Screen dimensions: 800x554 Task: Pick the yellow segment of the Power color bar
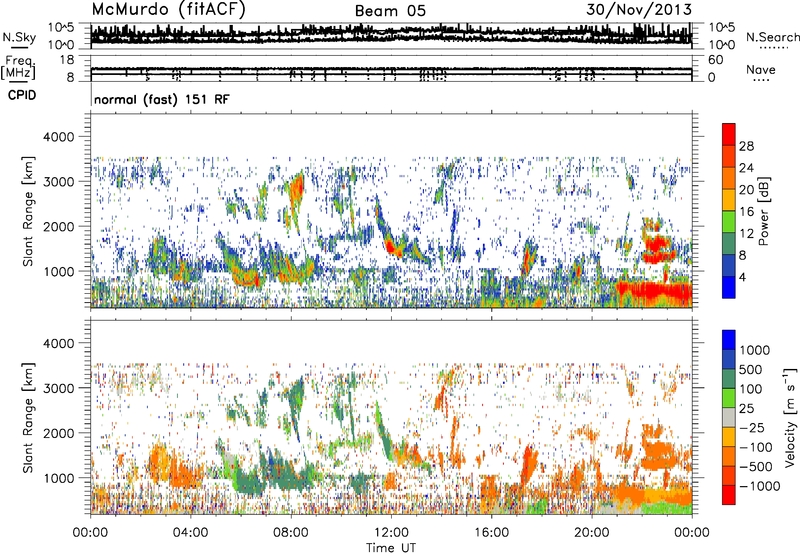(x=729, y=200)
